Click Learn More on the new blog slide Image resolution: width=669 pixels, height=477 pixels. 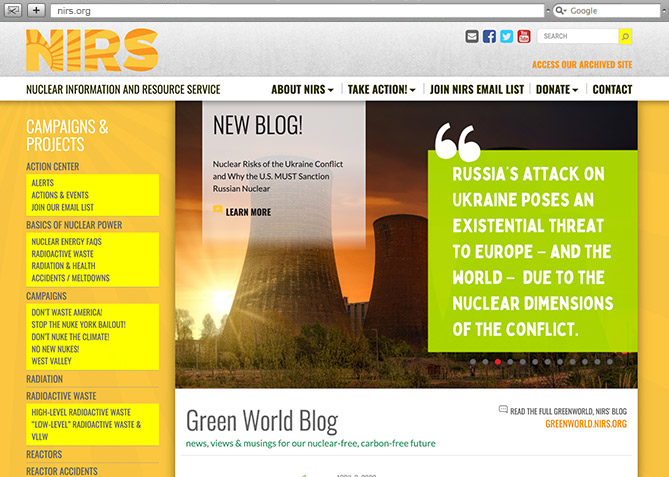pos(248,212)
